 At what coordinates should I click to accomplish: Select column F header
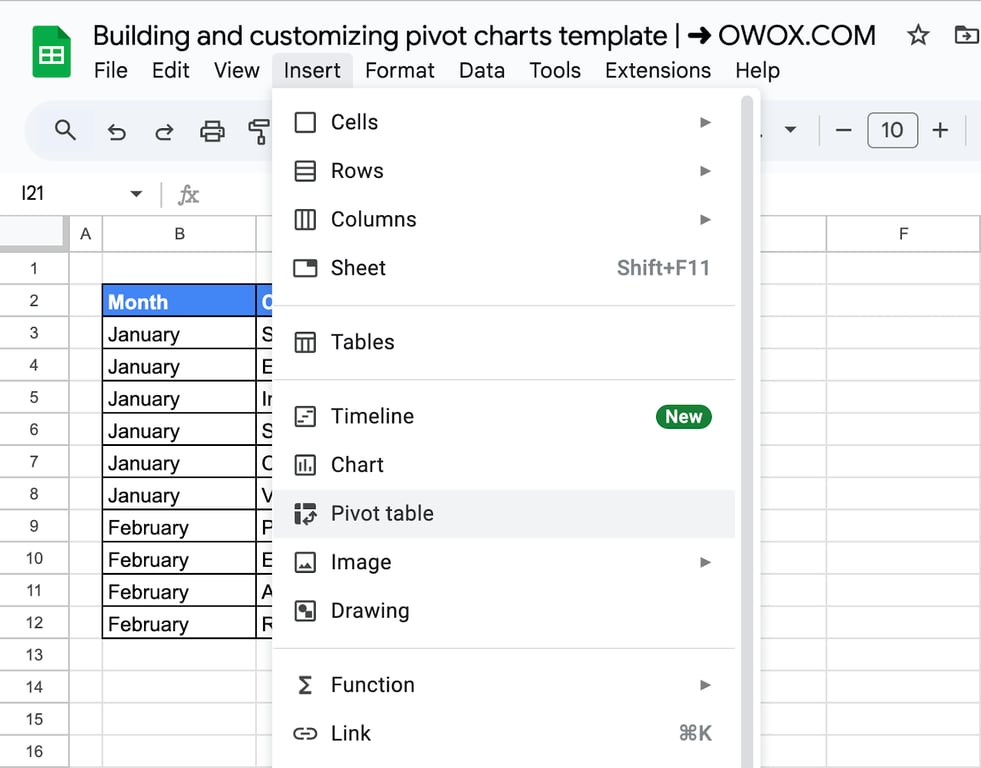pyautogui.click(x=903, y=234)
